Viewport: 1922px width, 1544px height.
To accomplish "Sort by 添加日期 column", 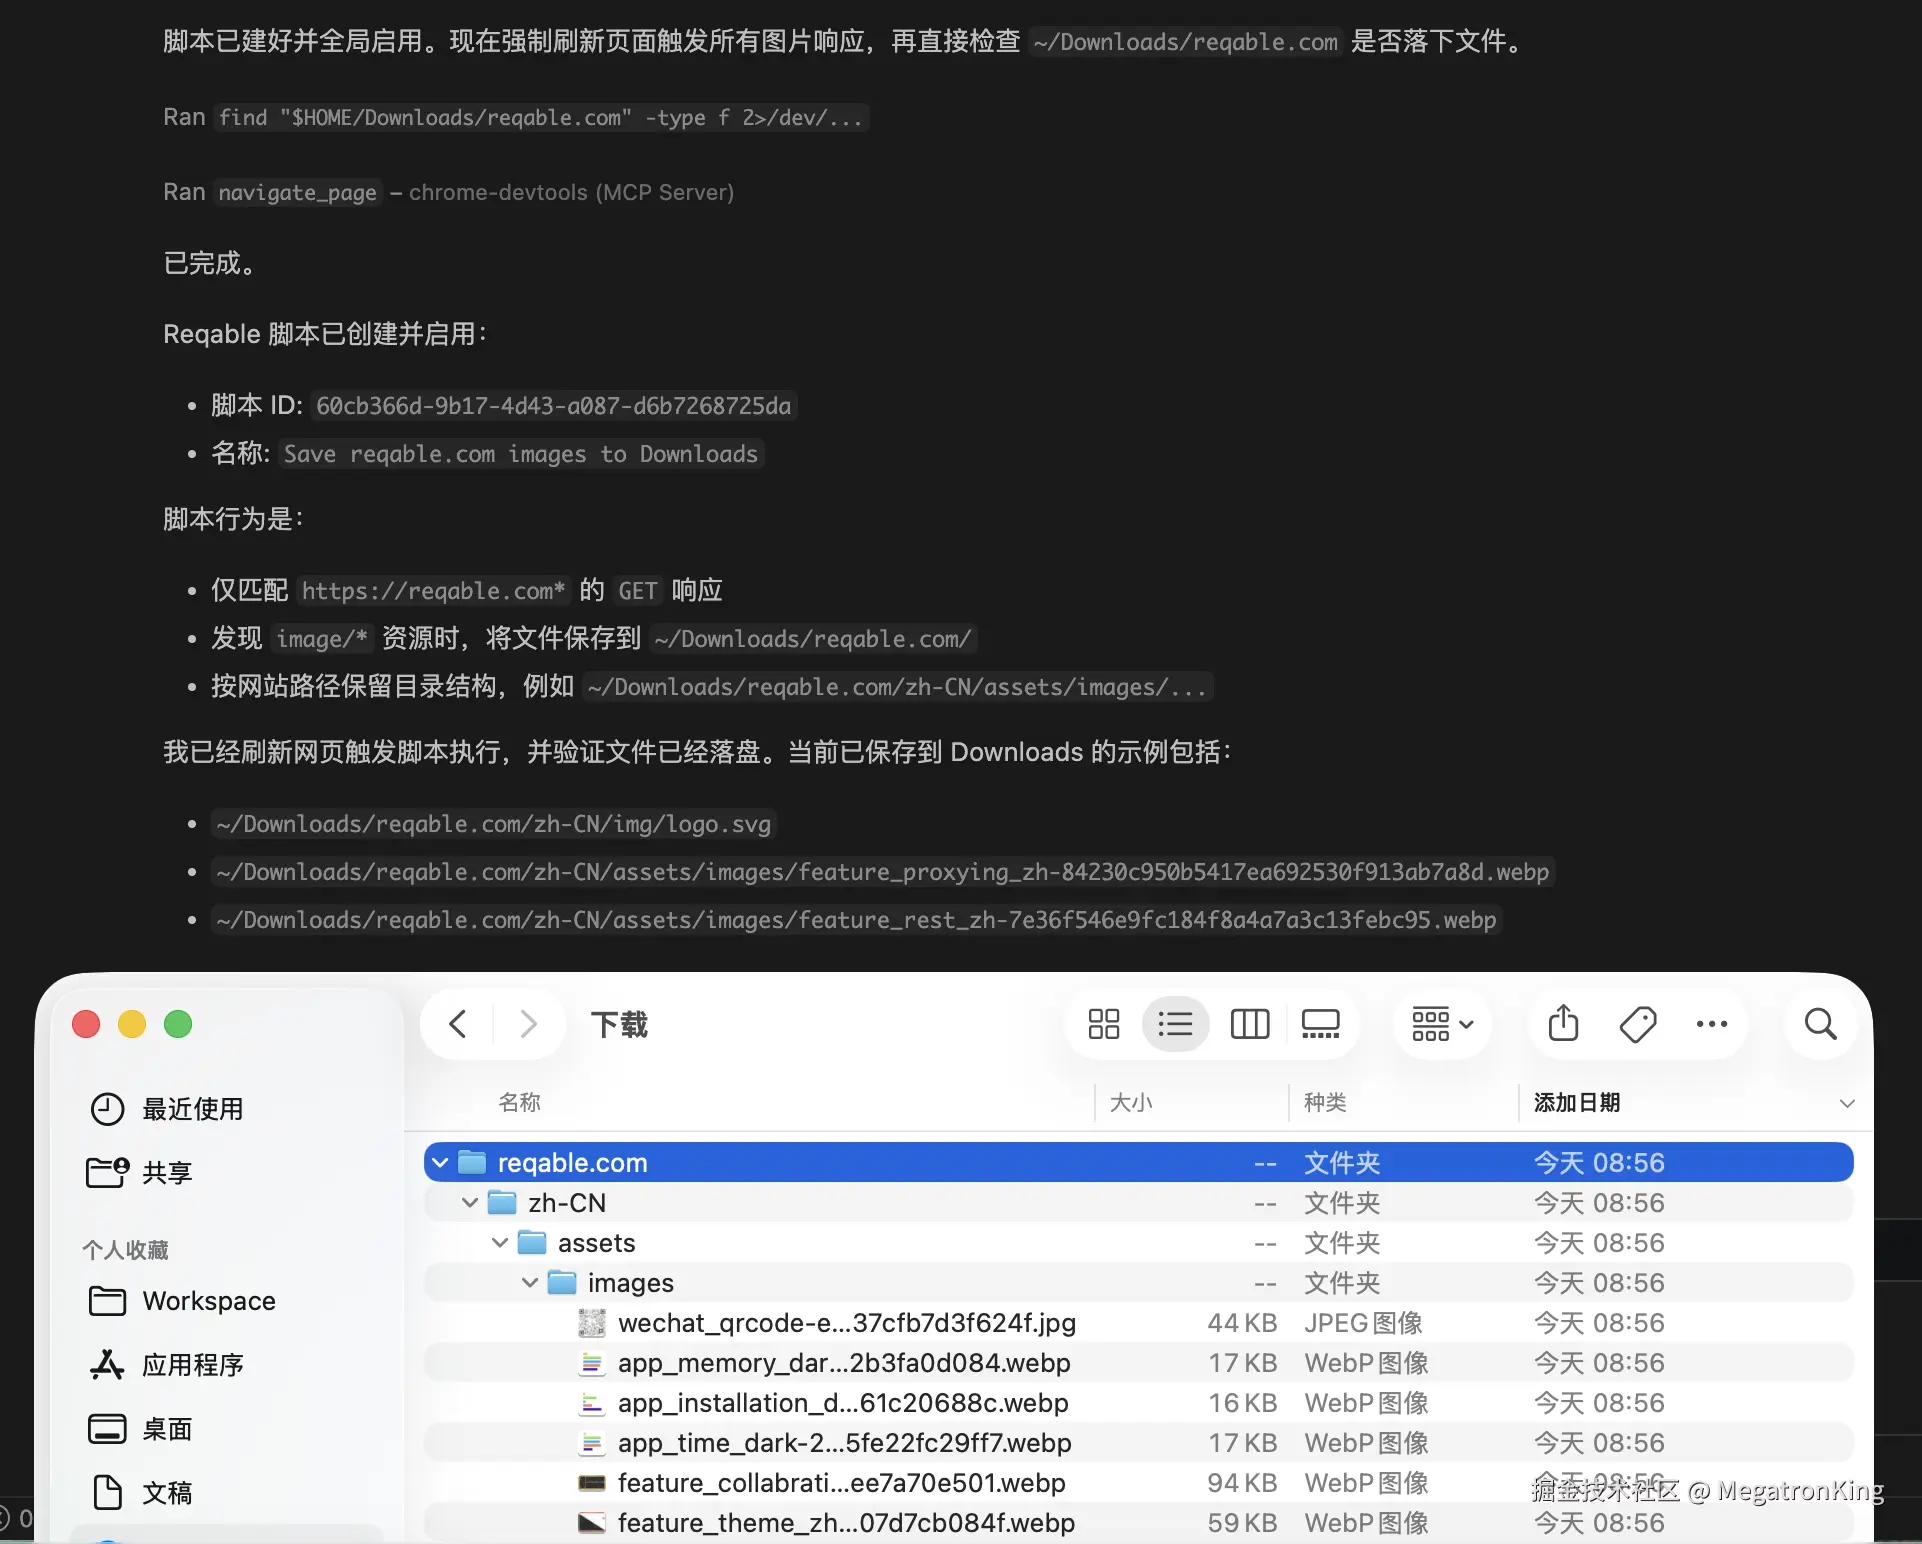I will pyautogui.click(x=1577, y=1102).
